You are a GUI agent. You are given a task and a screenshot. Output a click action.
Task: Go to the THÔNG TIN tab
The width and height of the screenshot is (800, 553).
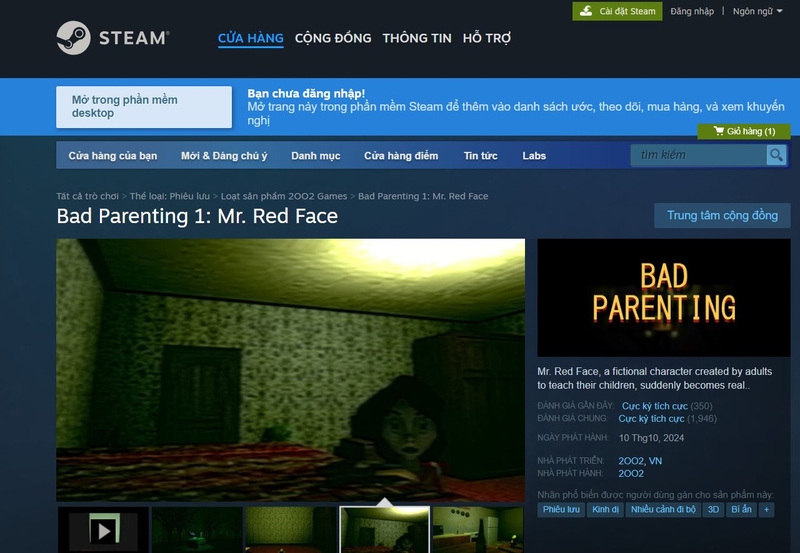[x=417, y=38]
